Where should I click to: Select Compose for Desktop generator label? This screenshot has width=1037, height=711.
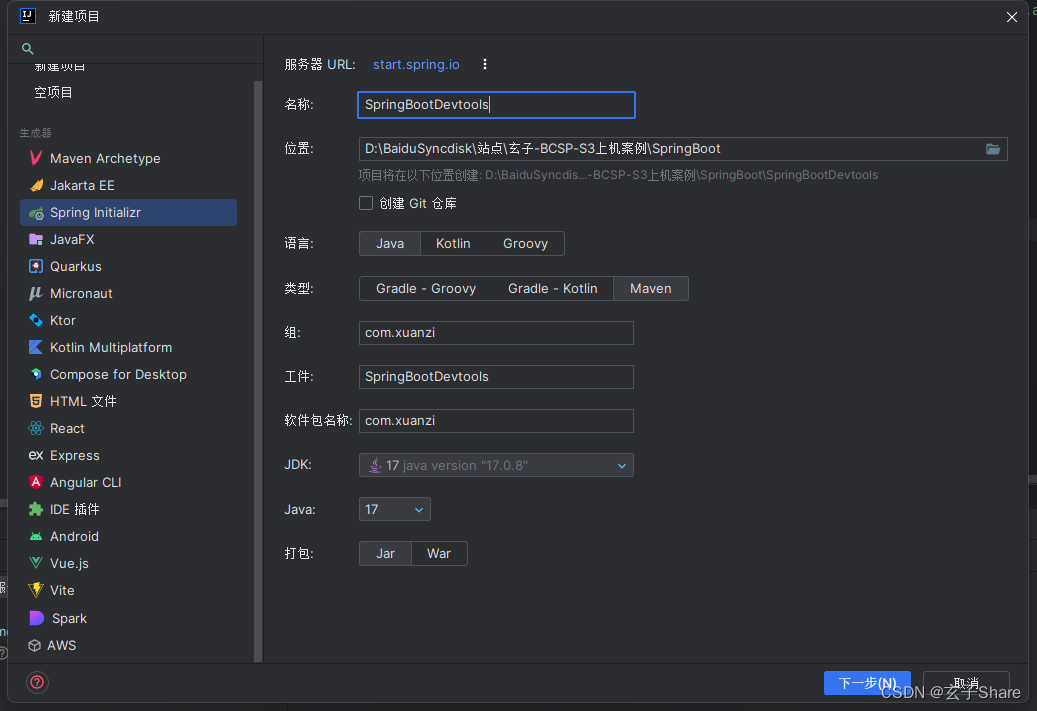click(x=118, y=374)
